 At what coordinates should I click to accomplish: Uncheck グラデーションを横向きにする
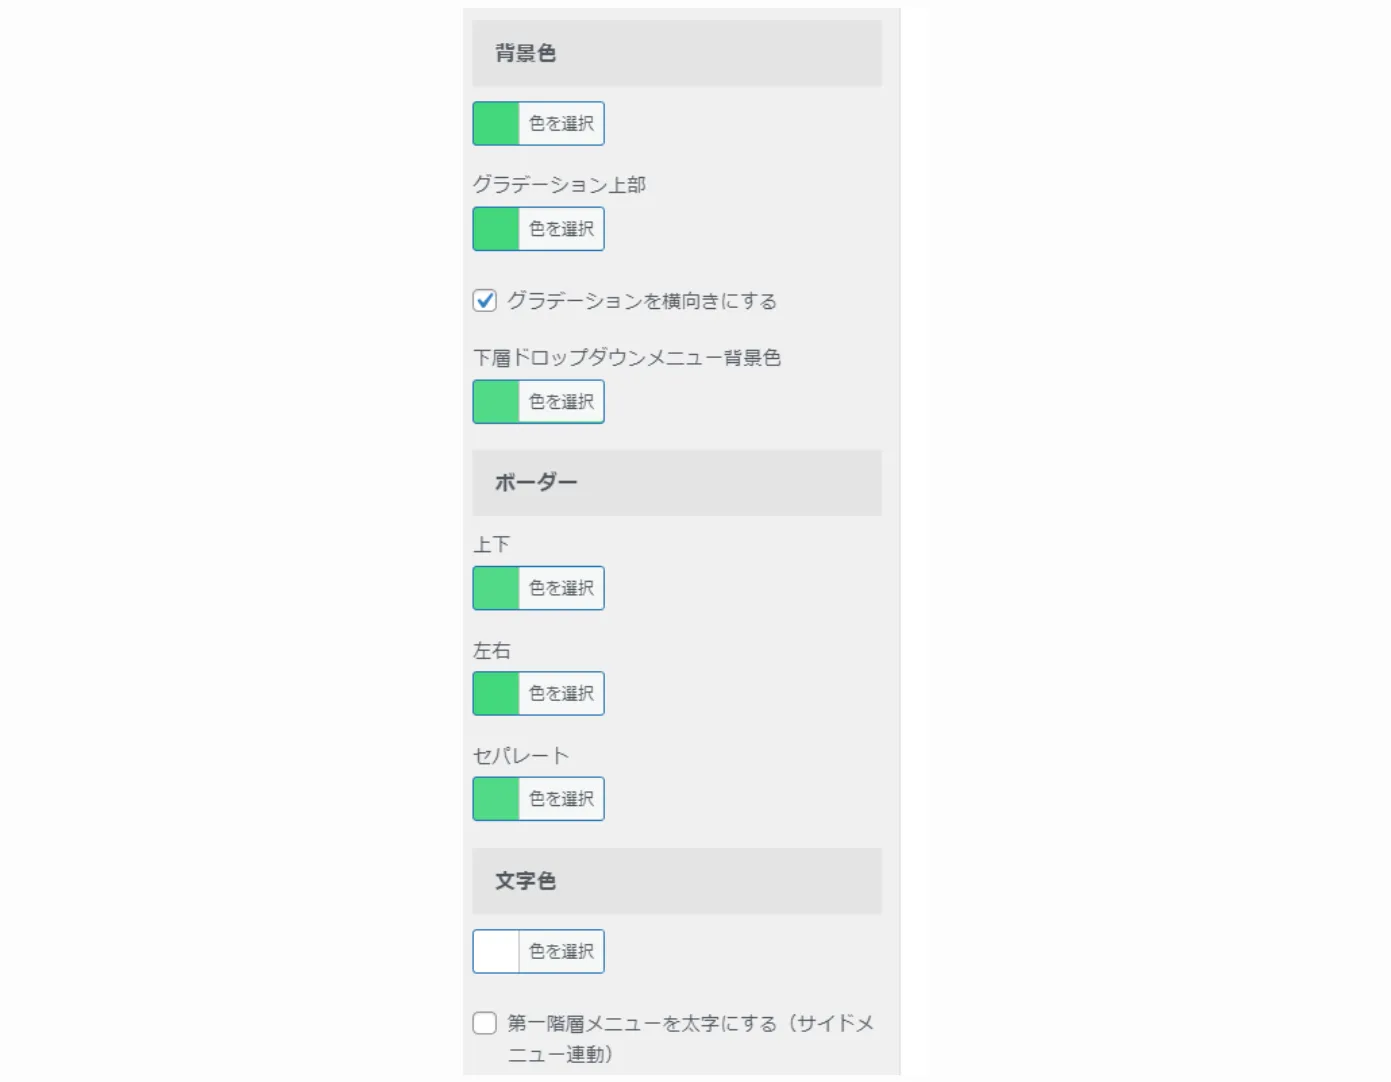pos(484,299)
